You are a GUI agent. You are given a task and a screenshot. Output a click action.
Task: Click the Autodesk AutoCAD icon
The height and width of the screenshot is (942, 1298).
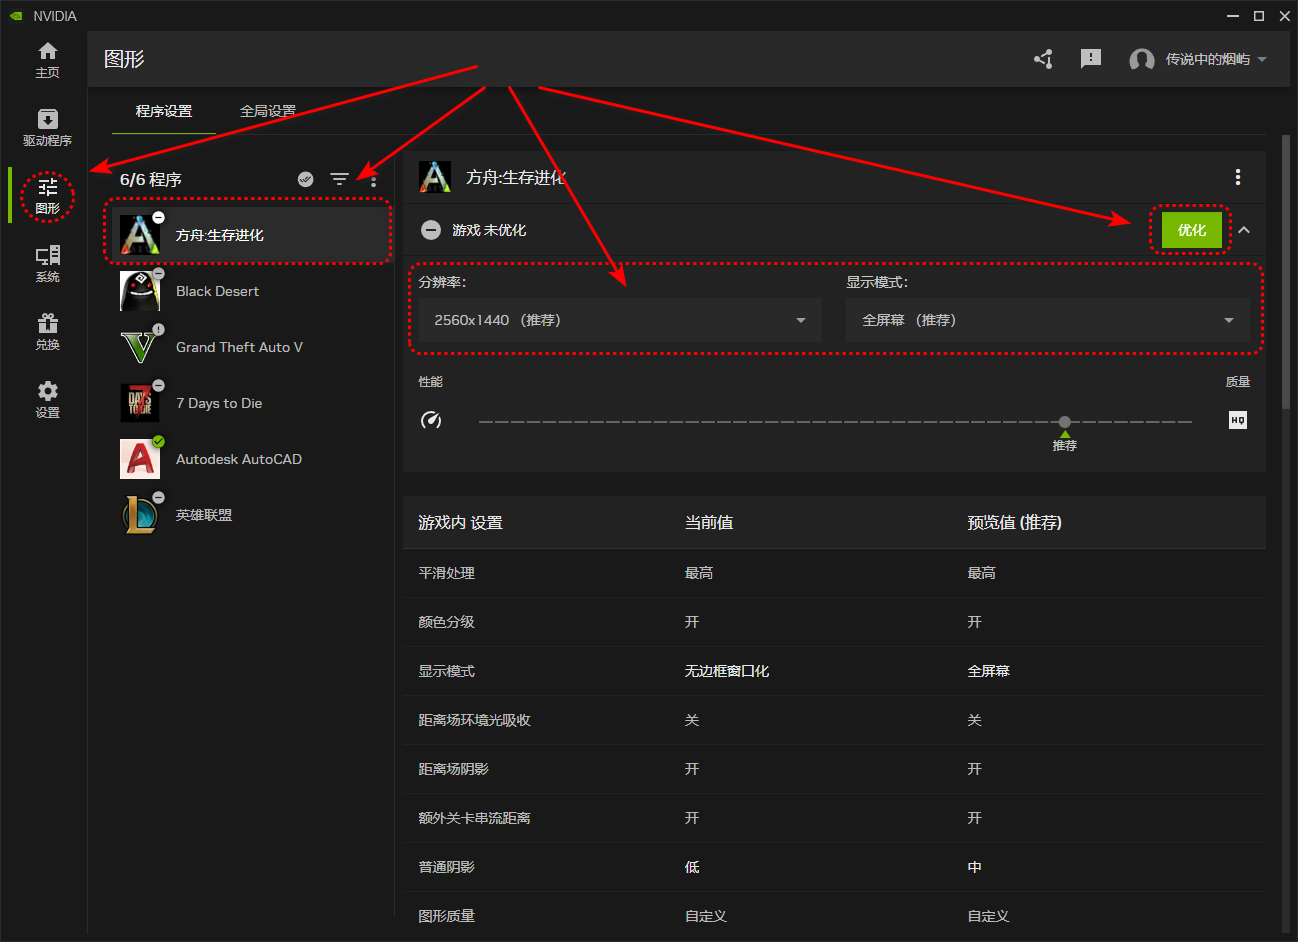(x=140, y=459)
